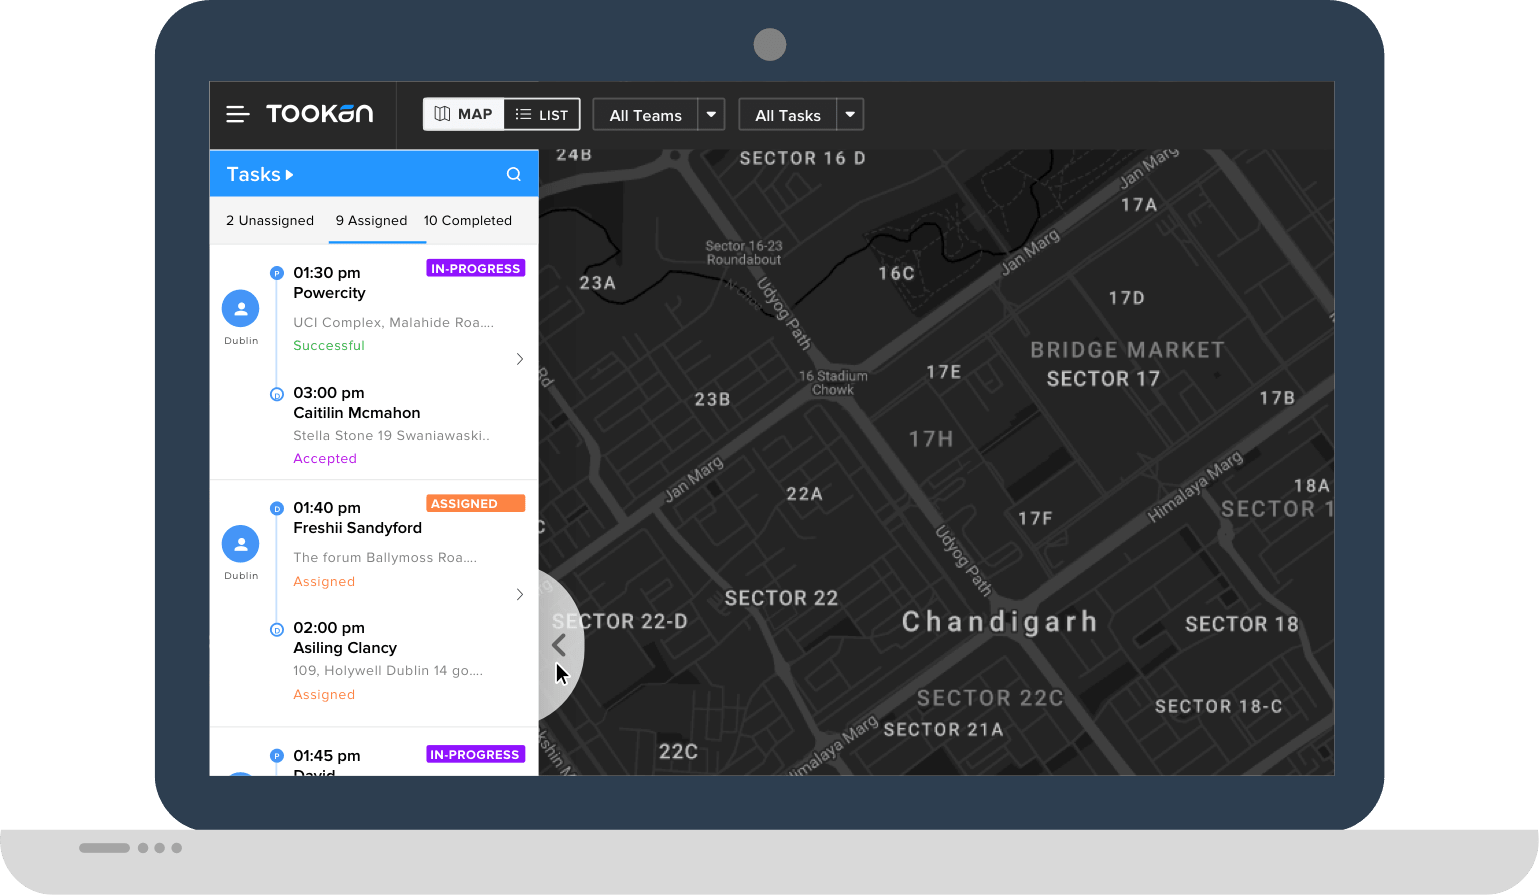Viewport: 1540px width, 896px height.
Task: Click Sector 17 label on the map
Action: (x=1103, y=379)
